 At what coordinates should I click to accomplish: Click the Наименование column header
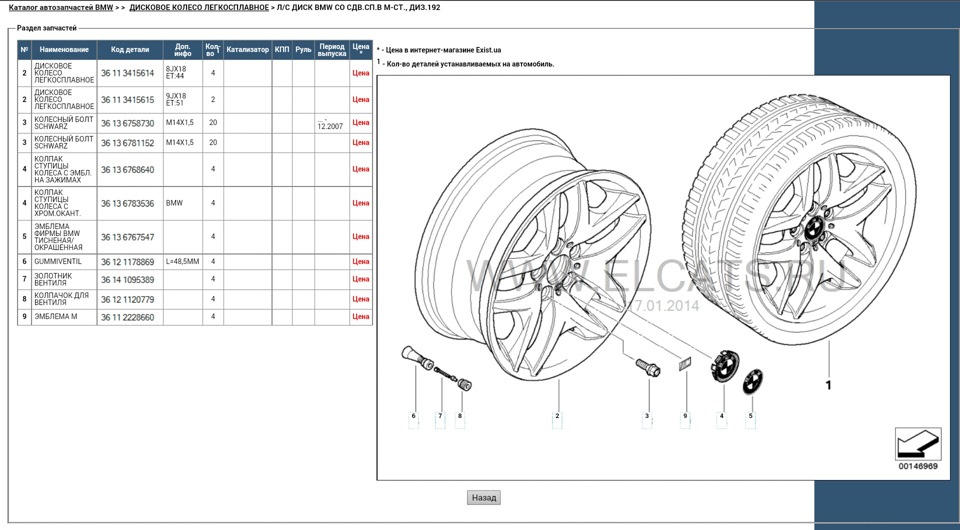pos(64,50)
